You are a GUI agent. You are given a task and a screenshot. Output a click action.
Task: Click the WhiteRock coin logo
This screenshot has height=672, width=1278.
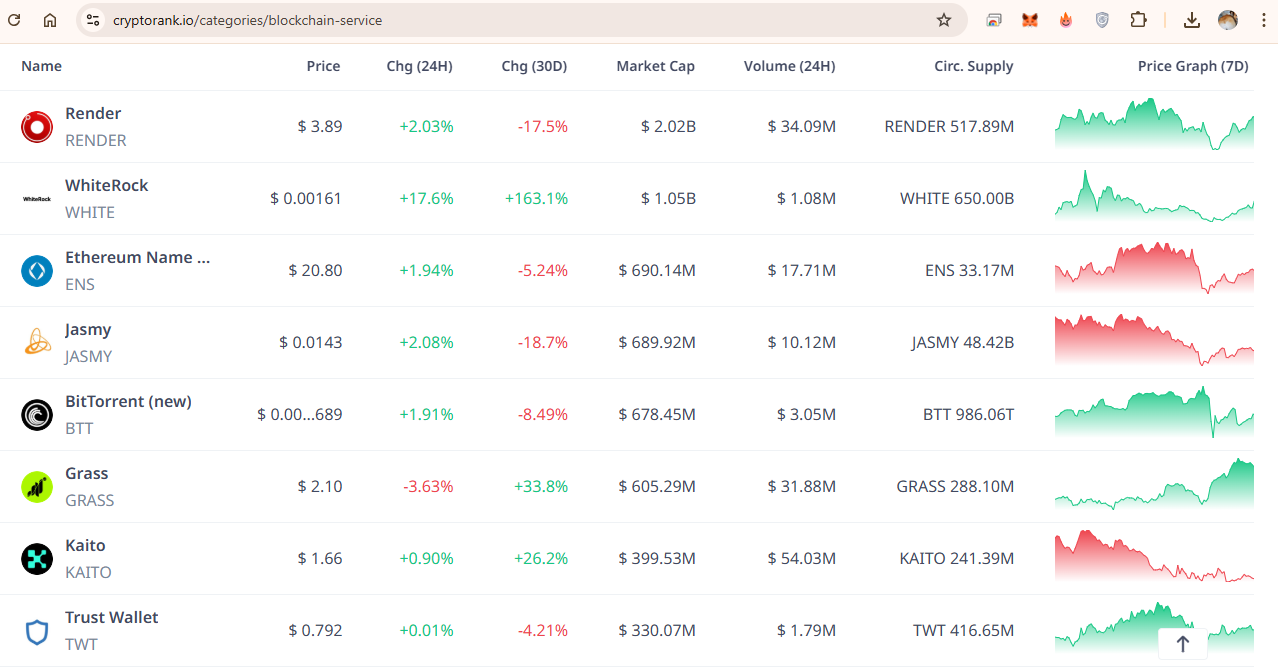point(37,199)
